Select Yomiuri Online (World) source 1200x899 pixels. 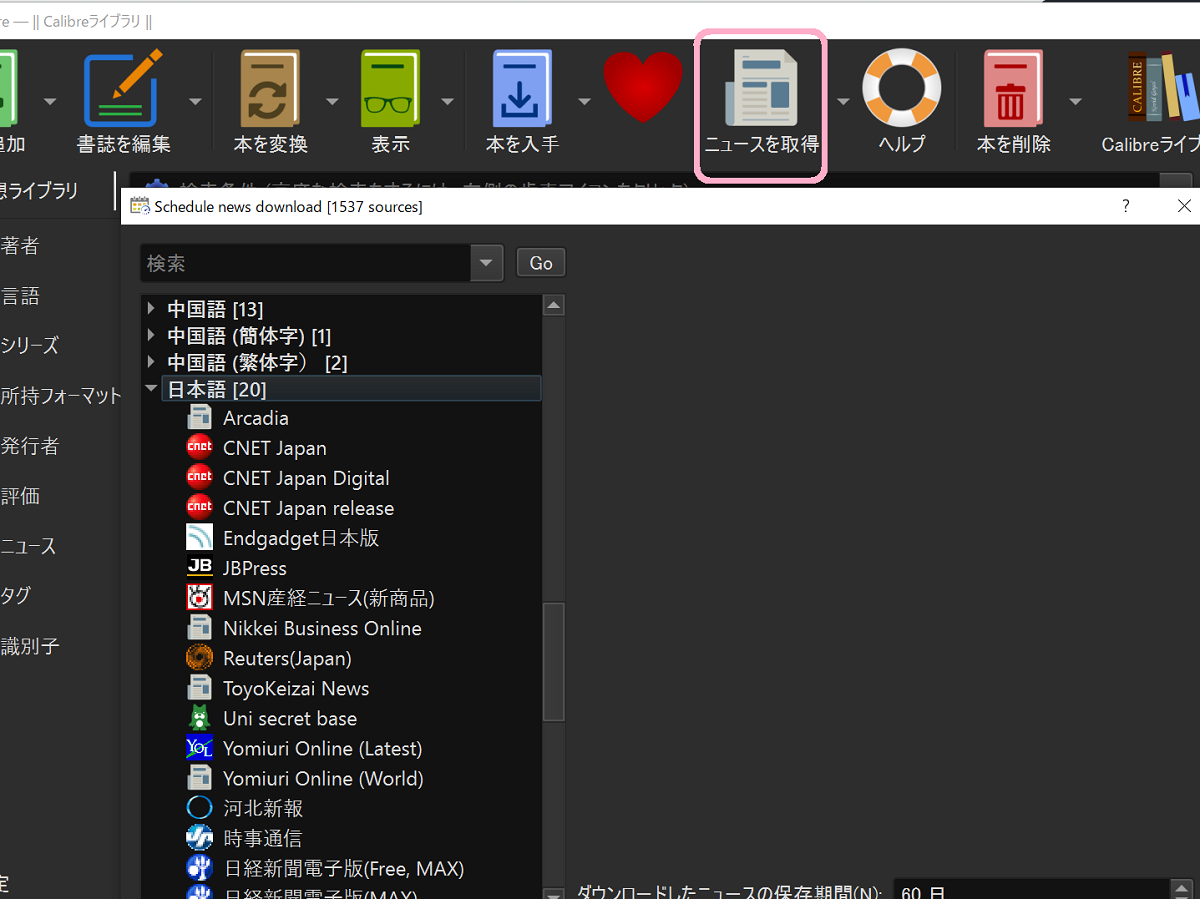click(323, 778)
